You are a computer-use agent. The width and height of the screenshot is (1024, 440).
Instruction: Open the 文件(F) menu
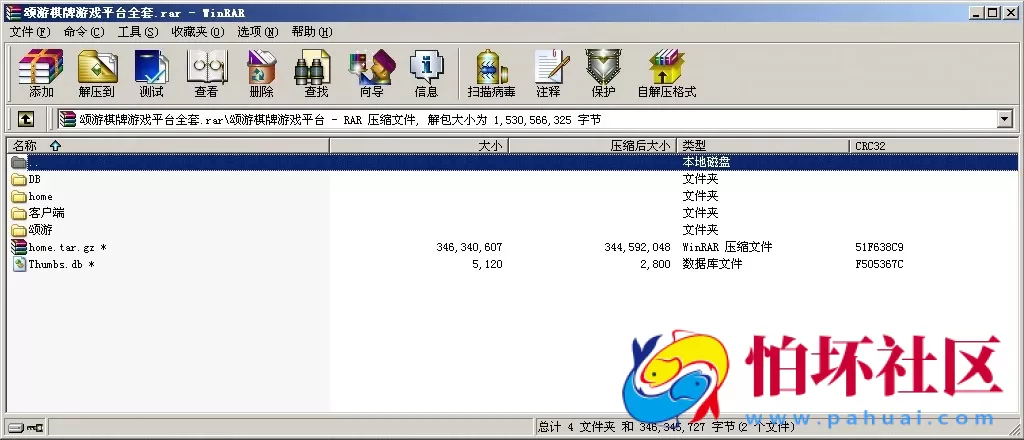click(29, 32)
